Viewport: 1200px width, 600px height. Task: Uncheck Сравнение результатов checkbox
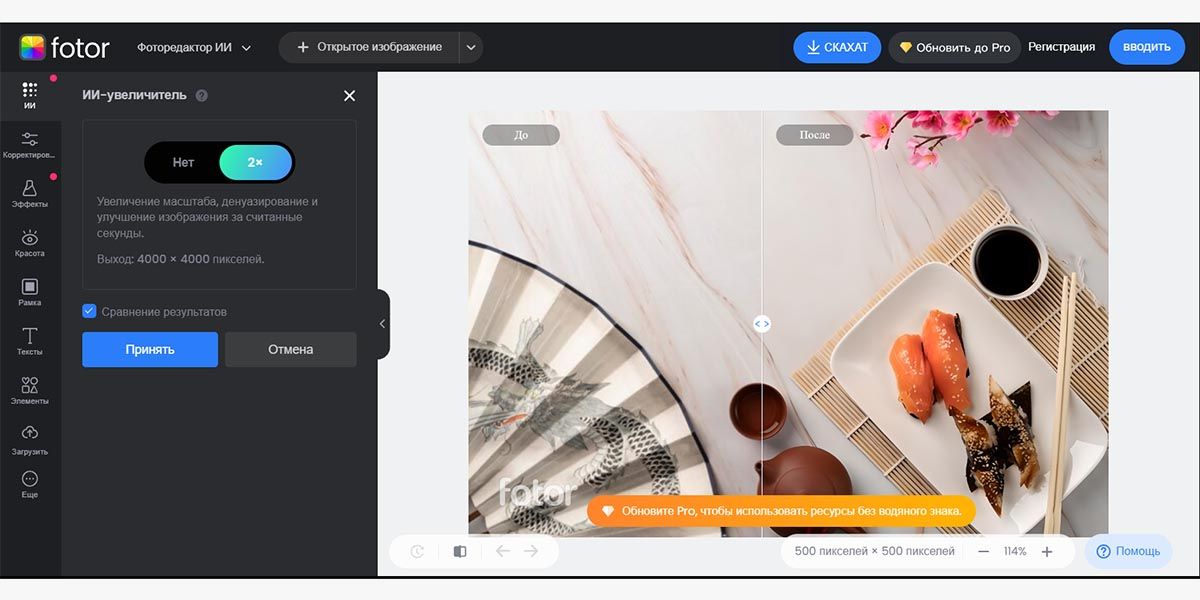[x=89, y=311]
